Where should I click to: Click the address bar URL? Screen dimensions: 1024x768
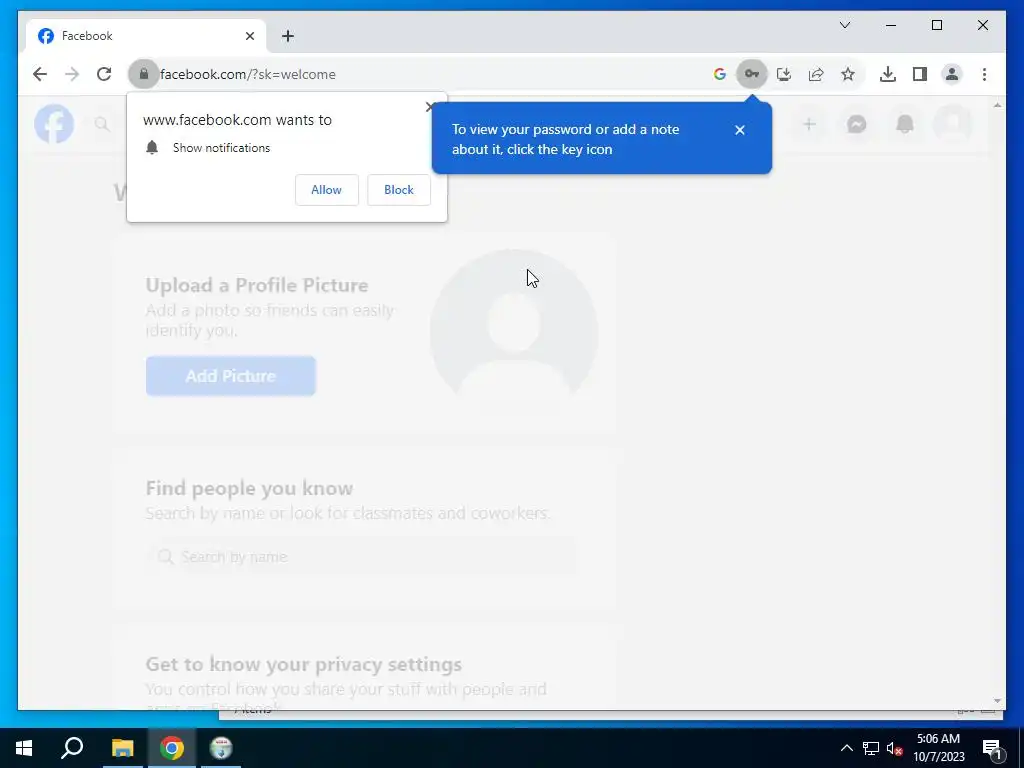pyautogui.click(x=248, y=74)
